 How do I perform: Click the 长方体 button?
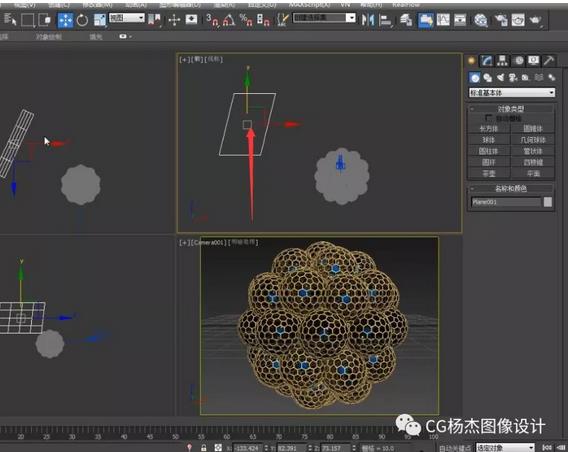(x=489, y=129)
